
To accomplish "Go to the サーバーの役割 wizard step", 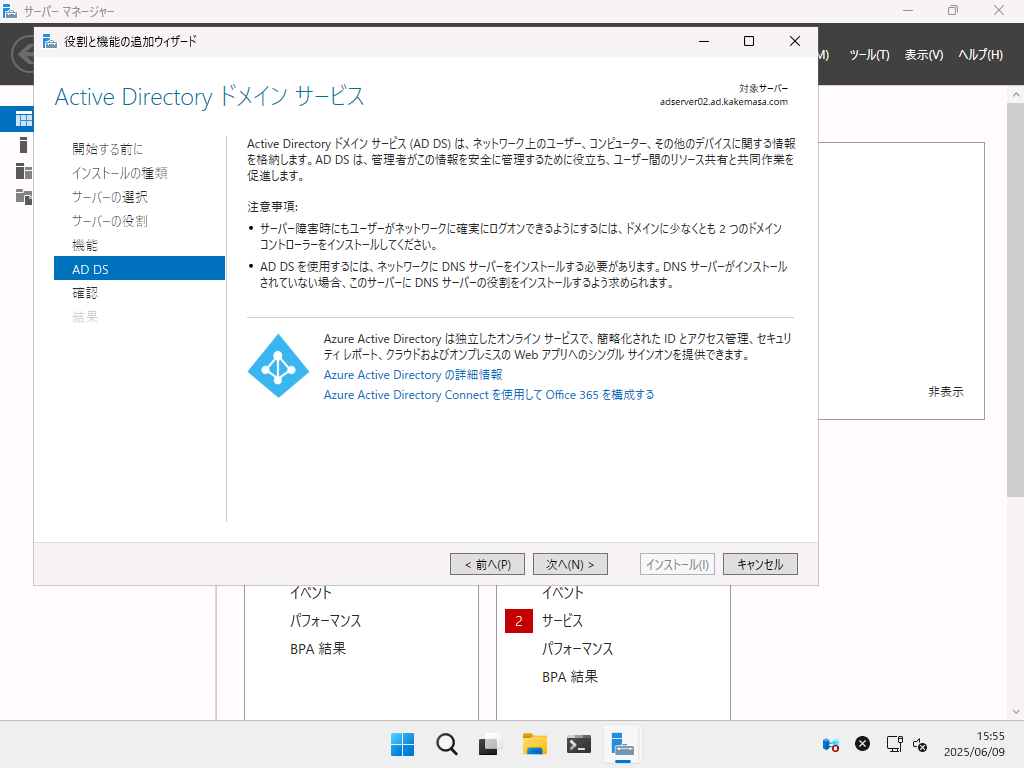I will (x=110, y=221).
